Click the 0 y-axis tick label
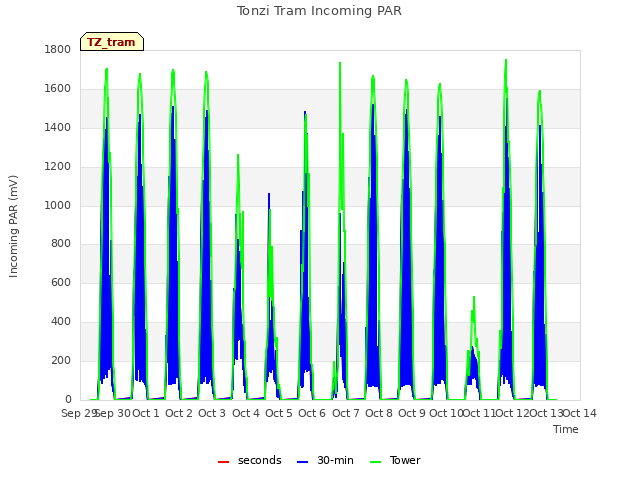Screen dimensions: 640x480 [68, 399]
